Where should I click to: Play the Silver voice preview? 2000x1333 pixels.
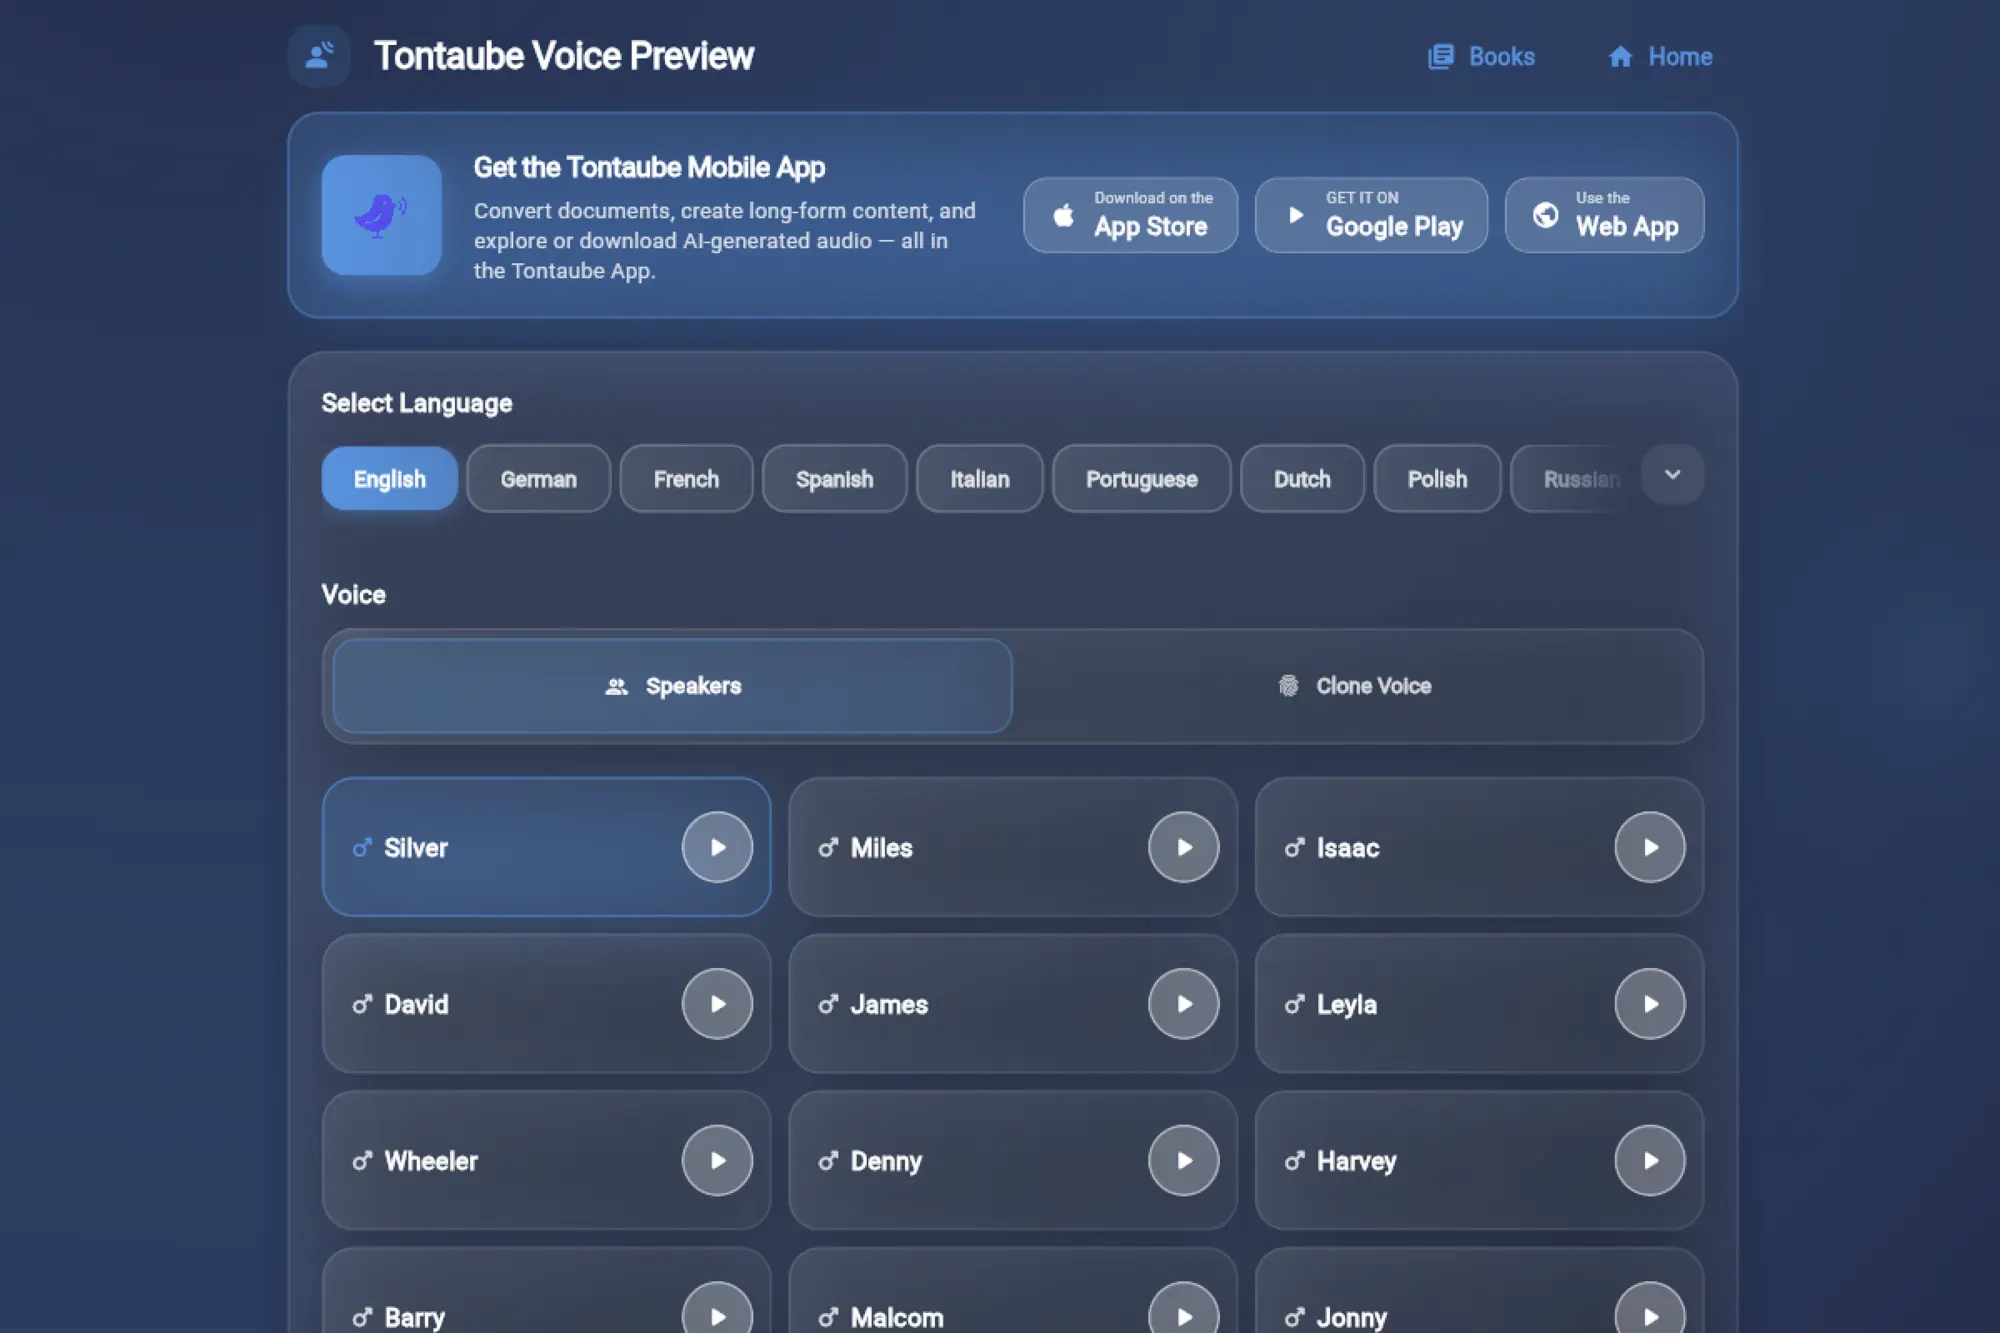(717, 847)
